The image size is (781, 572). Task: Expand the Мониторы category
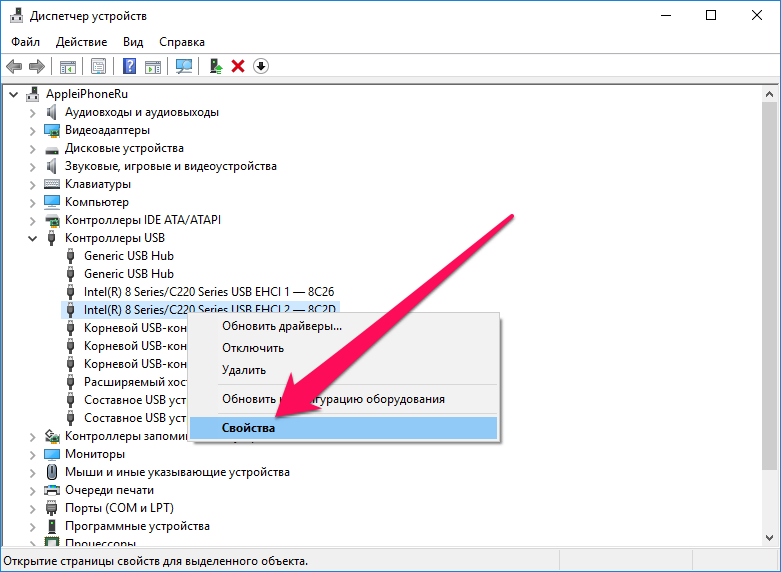point(33,454)
